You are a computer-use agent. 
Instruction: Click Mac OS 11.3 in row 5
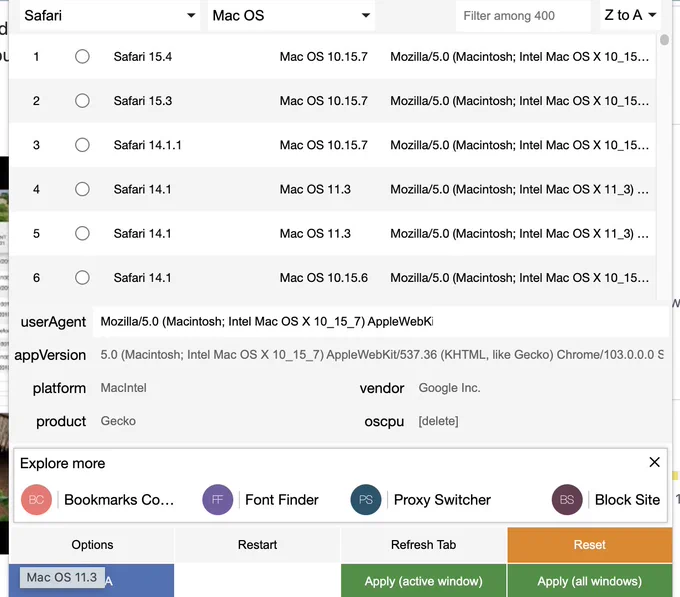(x=315, y=234)
